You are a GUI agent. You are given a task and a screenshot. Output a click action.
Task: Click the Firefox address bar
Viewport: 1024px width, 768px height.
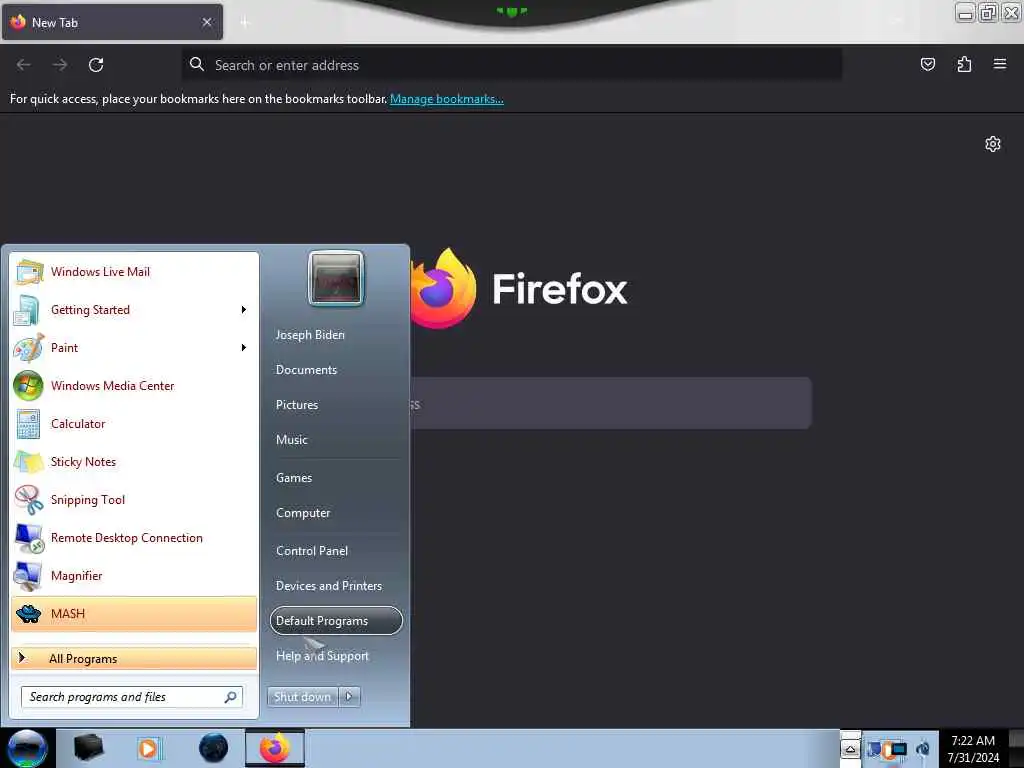(511, 65)
